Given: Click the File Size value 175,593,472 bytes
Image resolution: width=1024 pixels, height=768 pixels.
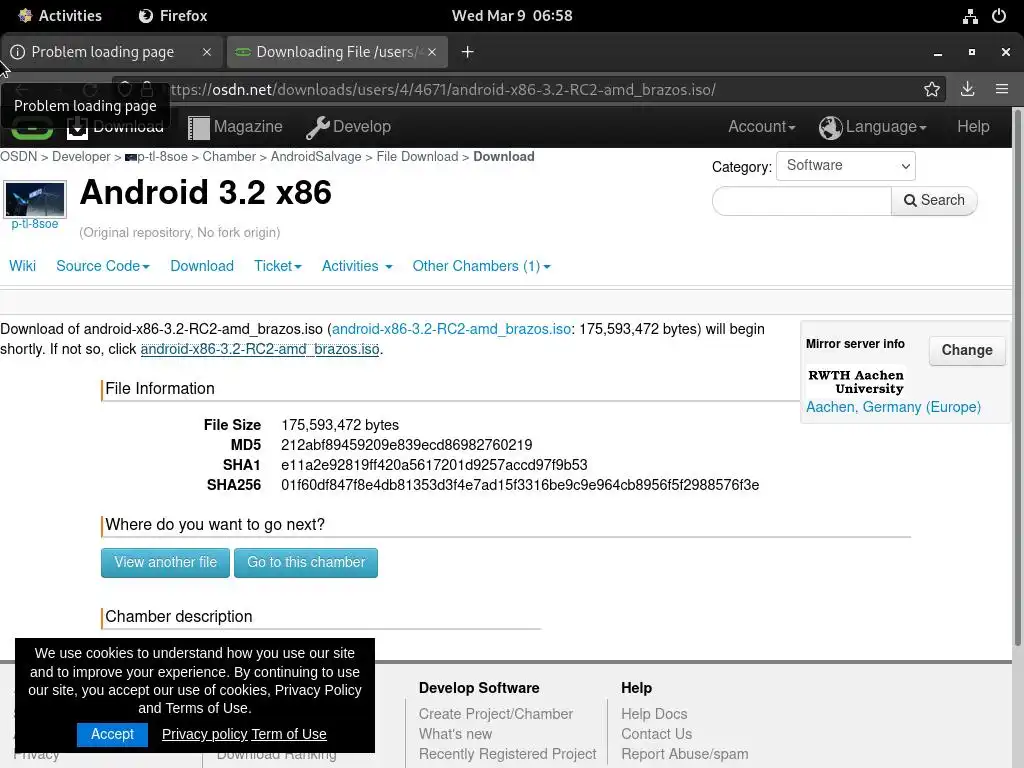Looking at the screenshot, I should [340, 425].
